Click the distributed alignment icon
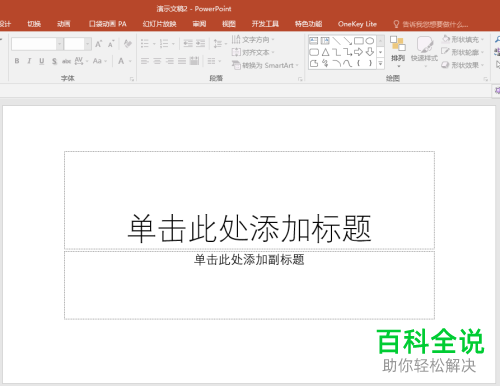Screen dimensions: 500x386 (x=194, y=61)
